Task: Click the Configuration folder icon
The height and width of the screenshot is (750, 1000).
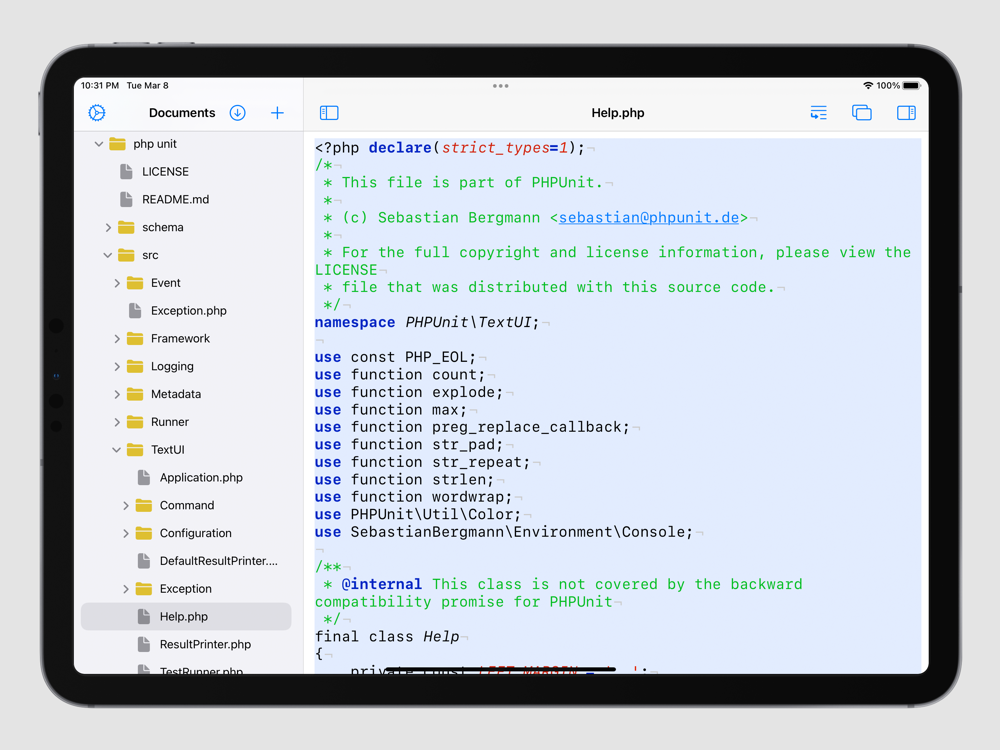Action: click(x=144, y=534)
